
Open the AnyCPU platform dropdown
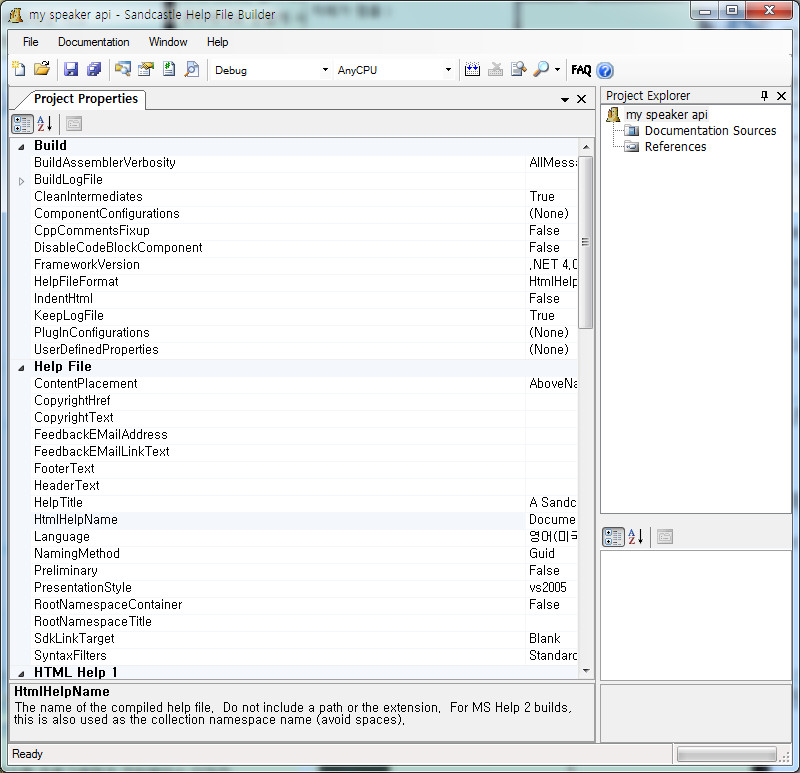pyautogui.click(x=449, y=70)
